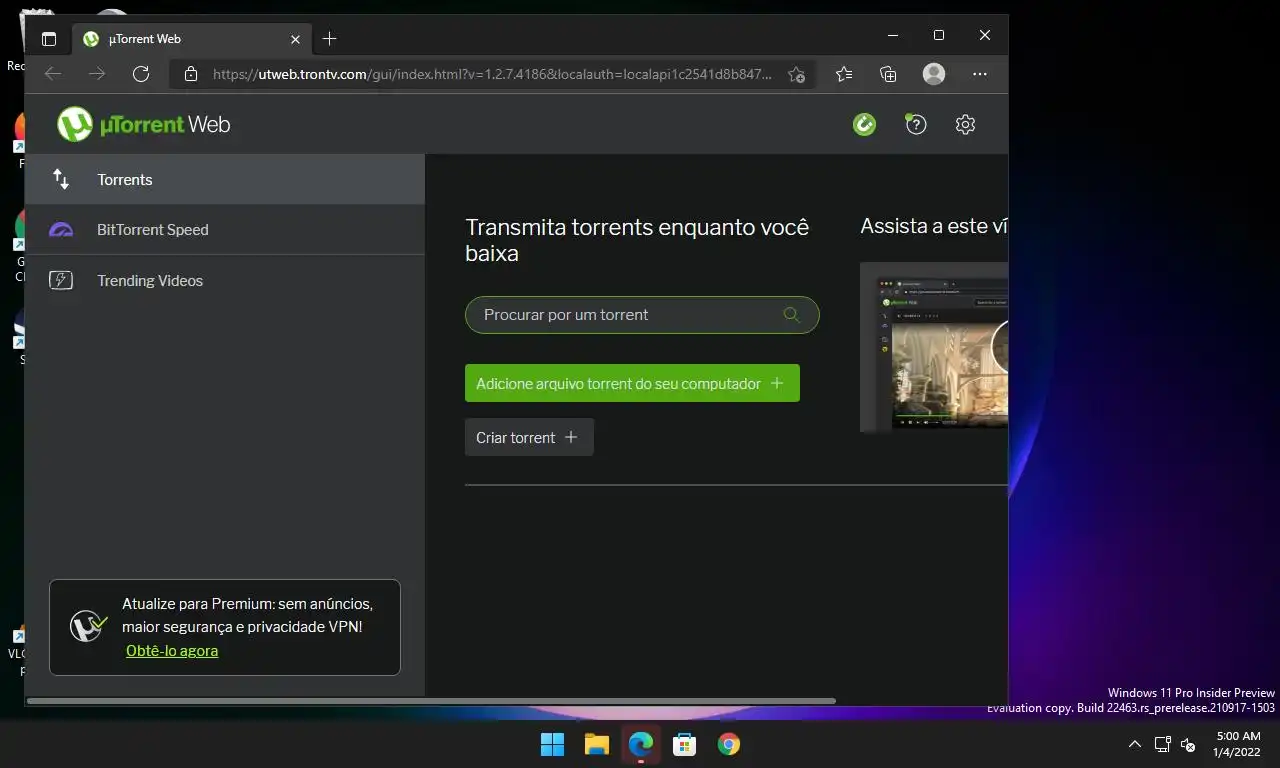Image resolution: width=1280 pixels, height=768 pixels.
Task: Click the 'Obtê-lo agora' premium link
Action: click(172, 651)
